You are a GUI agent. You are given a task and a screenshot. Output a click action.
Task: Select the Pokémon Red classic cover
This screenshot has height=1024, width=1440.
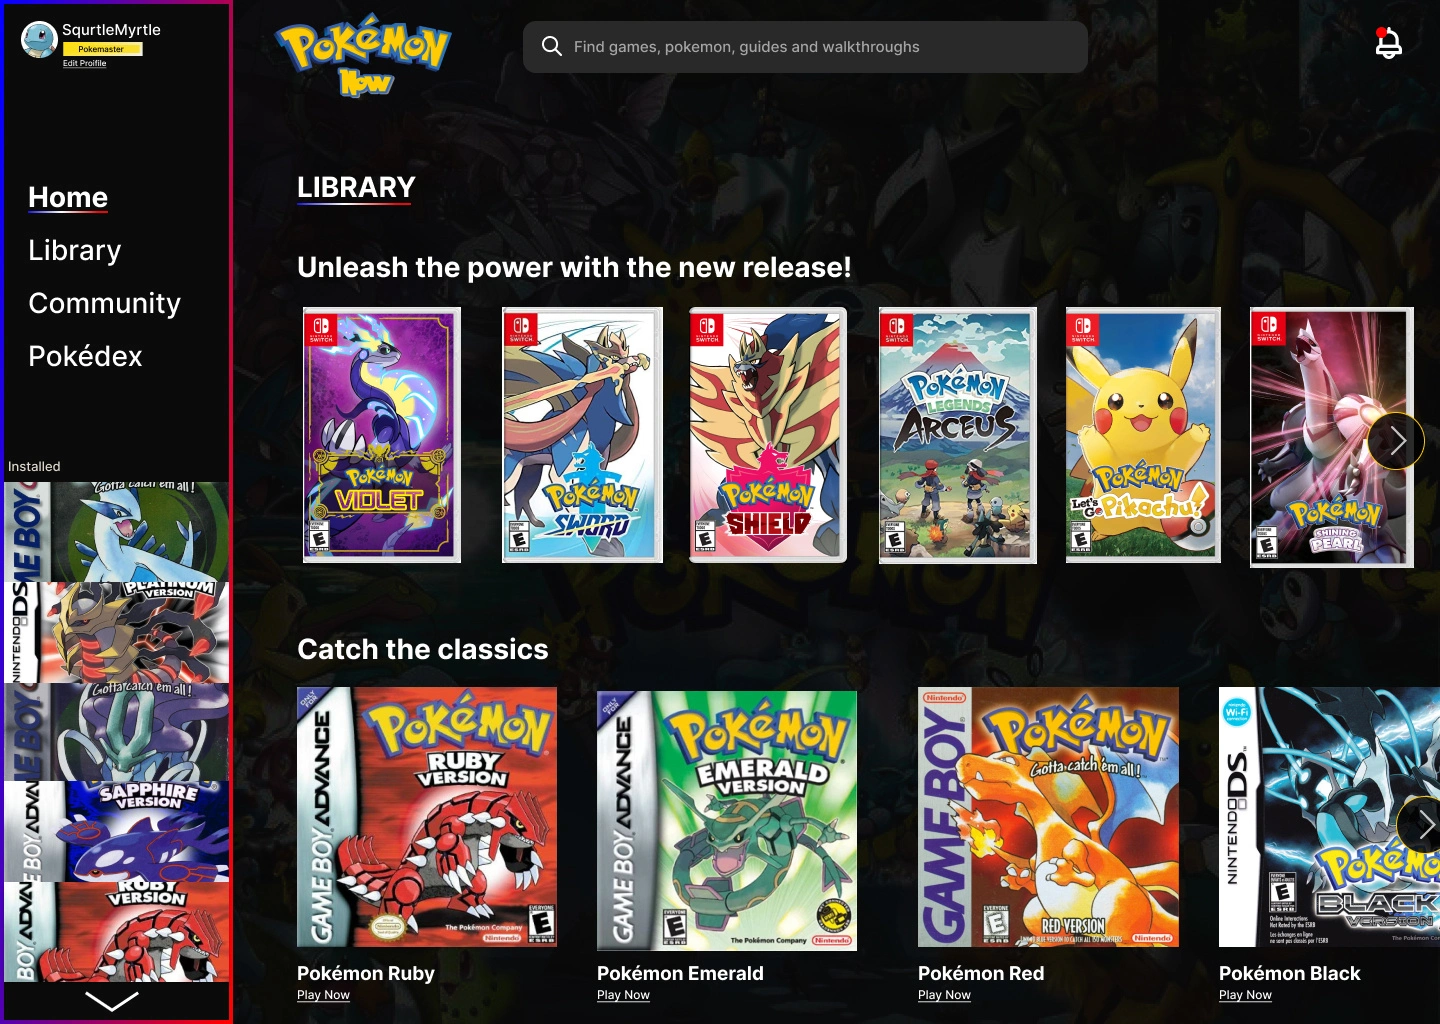(1048, 817)
